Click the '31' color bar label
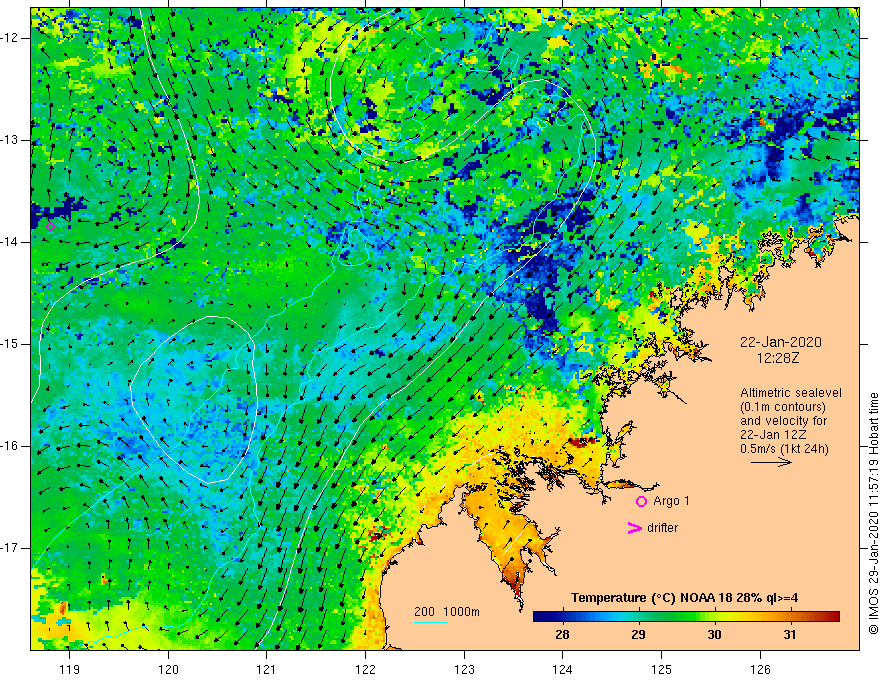Image resolution: width=880 pixels, height=680 pixels. (x=790, y=635)
